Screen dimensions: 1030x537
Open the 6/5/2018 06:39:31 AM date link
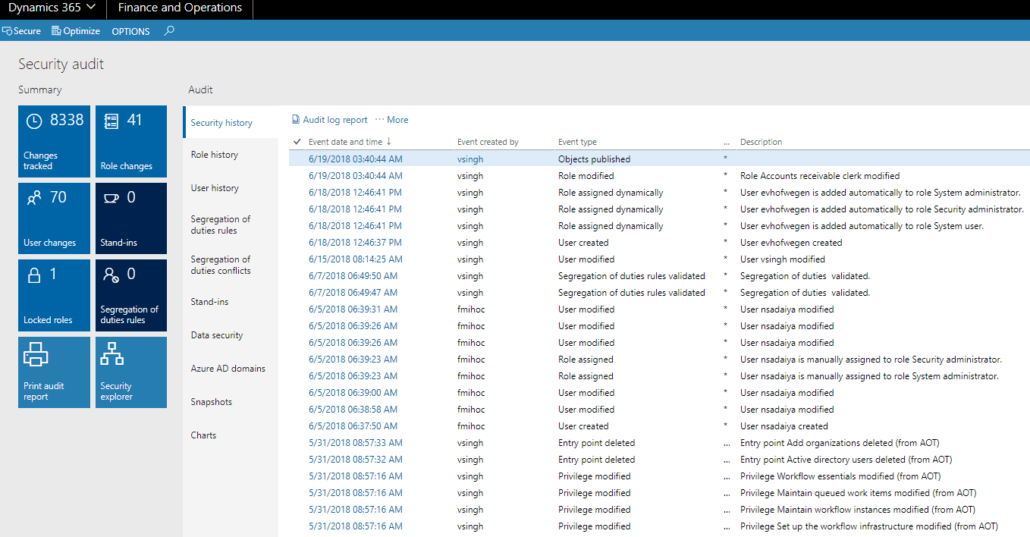tap(353, 309)
